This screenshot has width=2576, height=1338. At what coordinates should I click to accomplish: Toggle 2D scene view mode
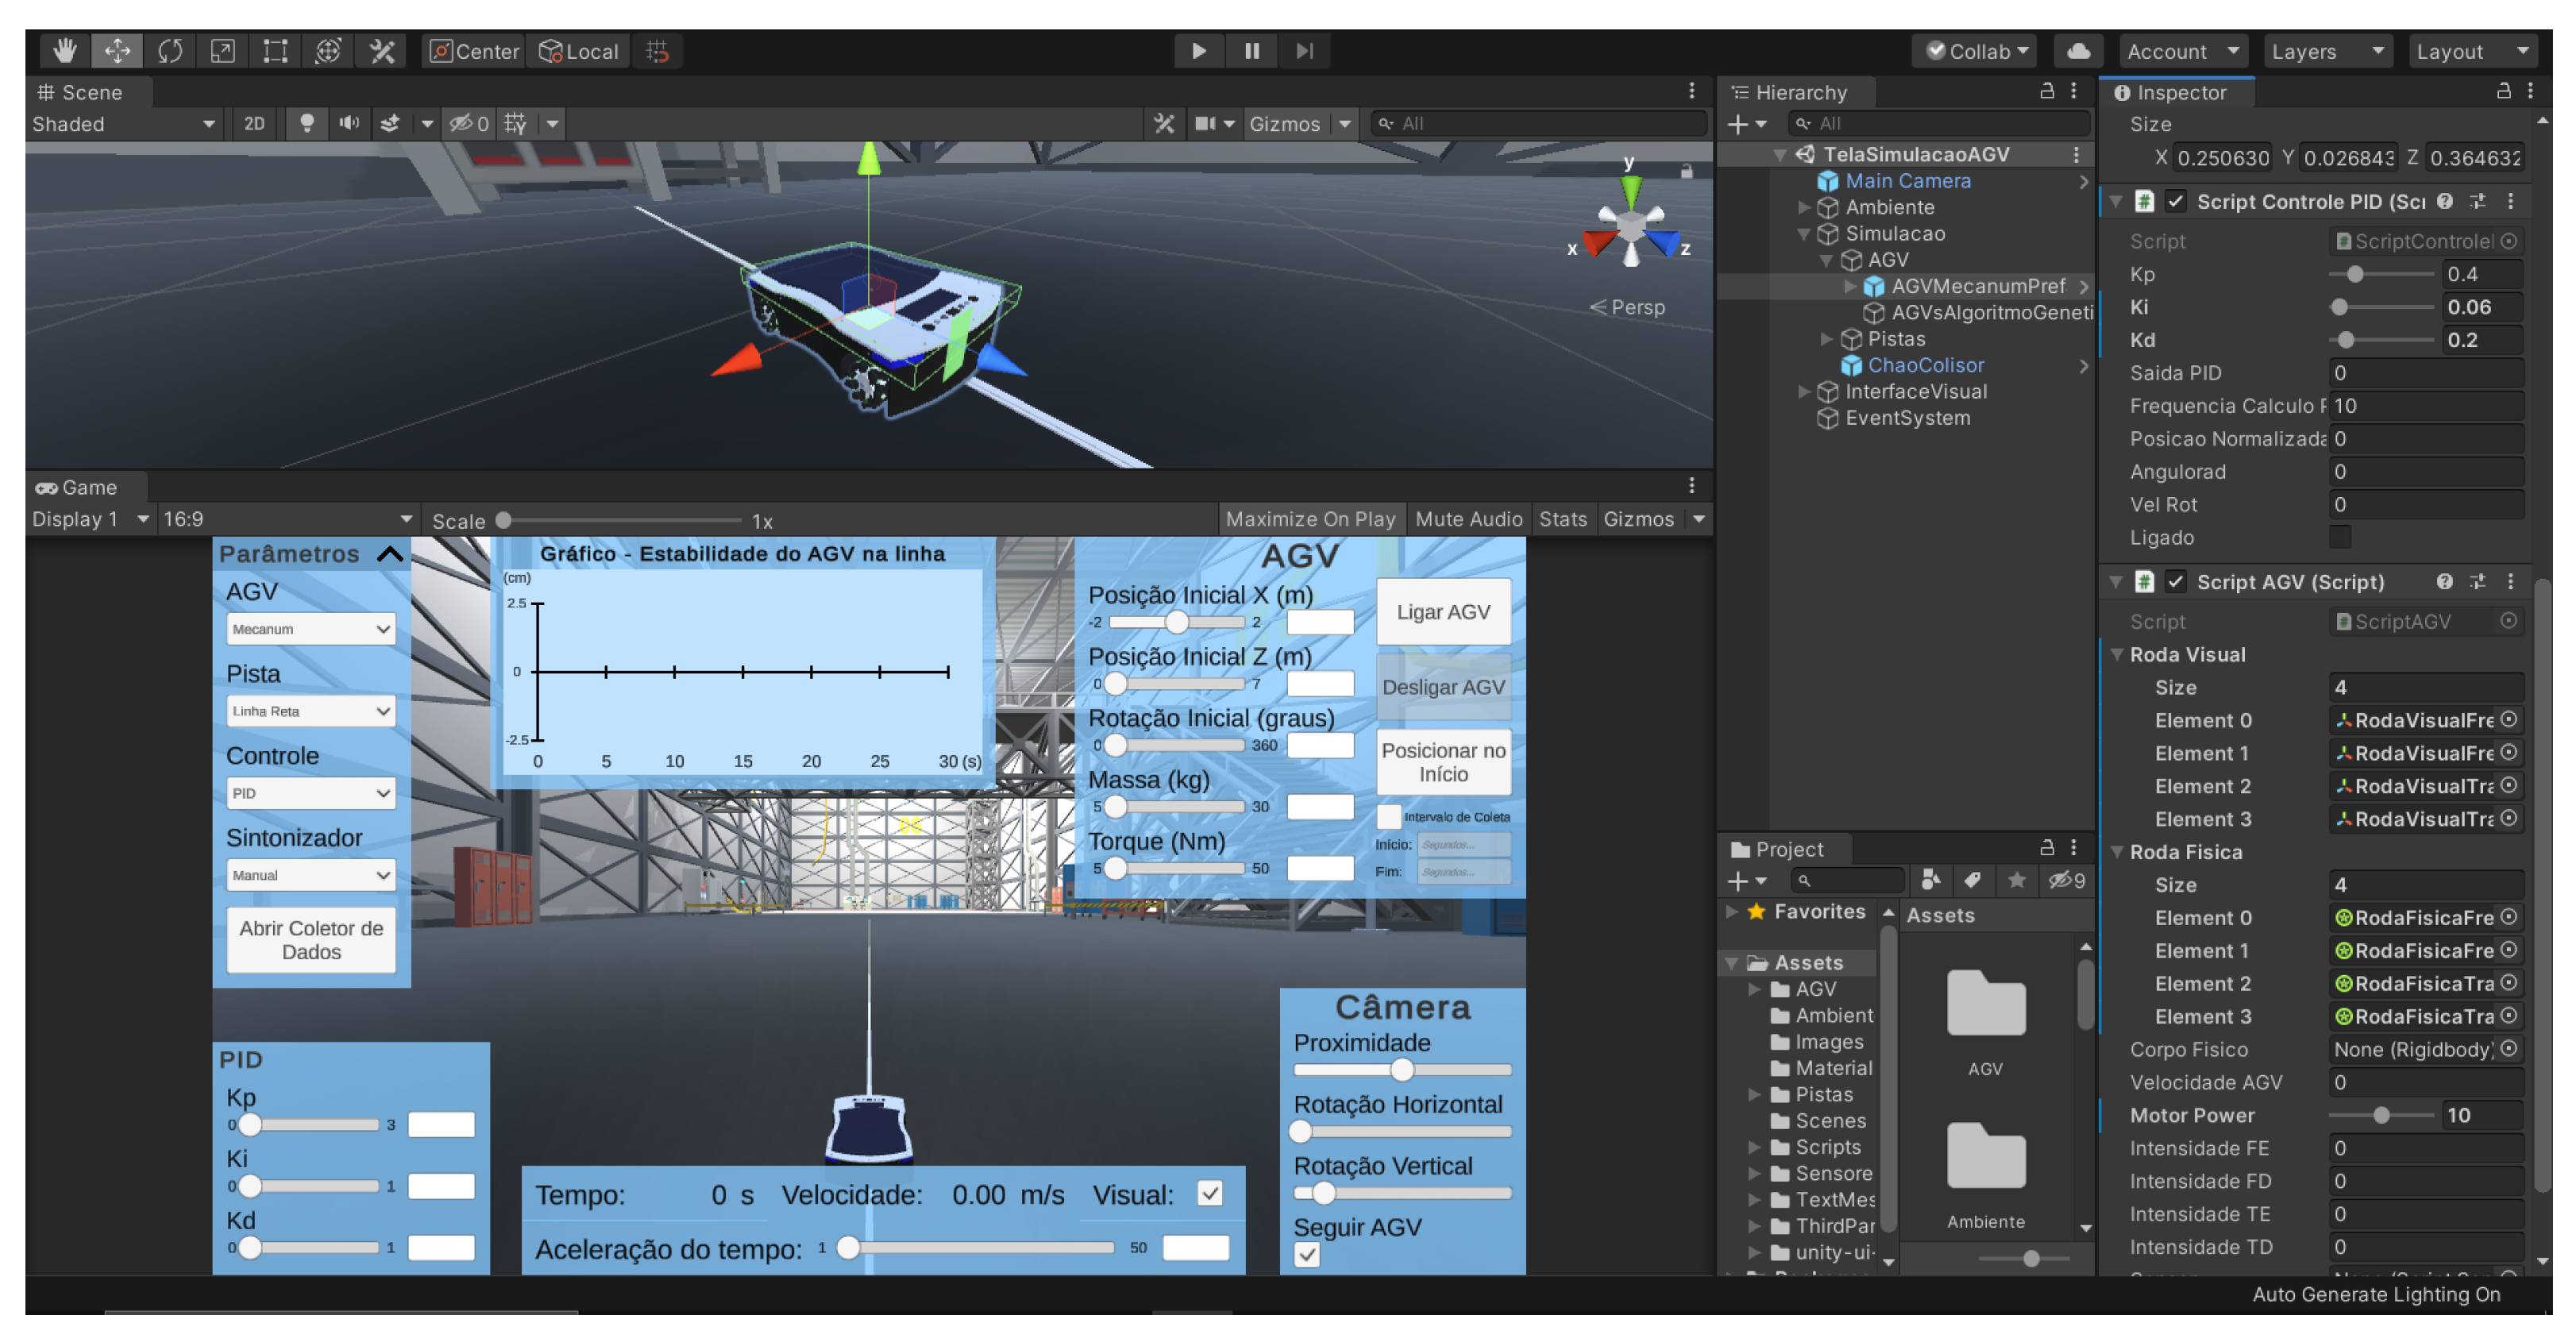[x=254, y=123]
